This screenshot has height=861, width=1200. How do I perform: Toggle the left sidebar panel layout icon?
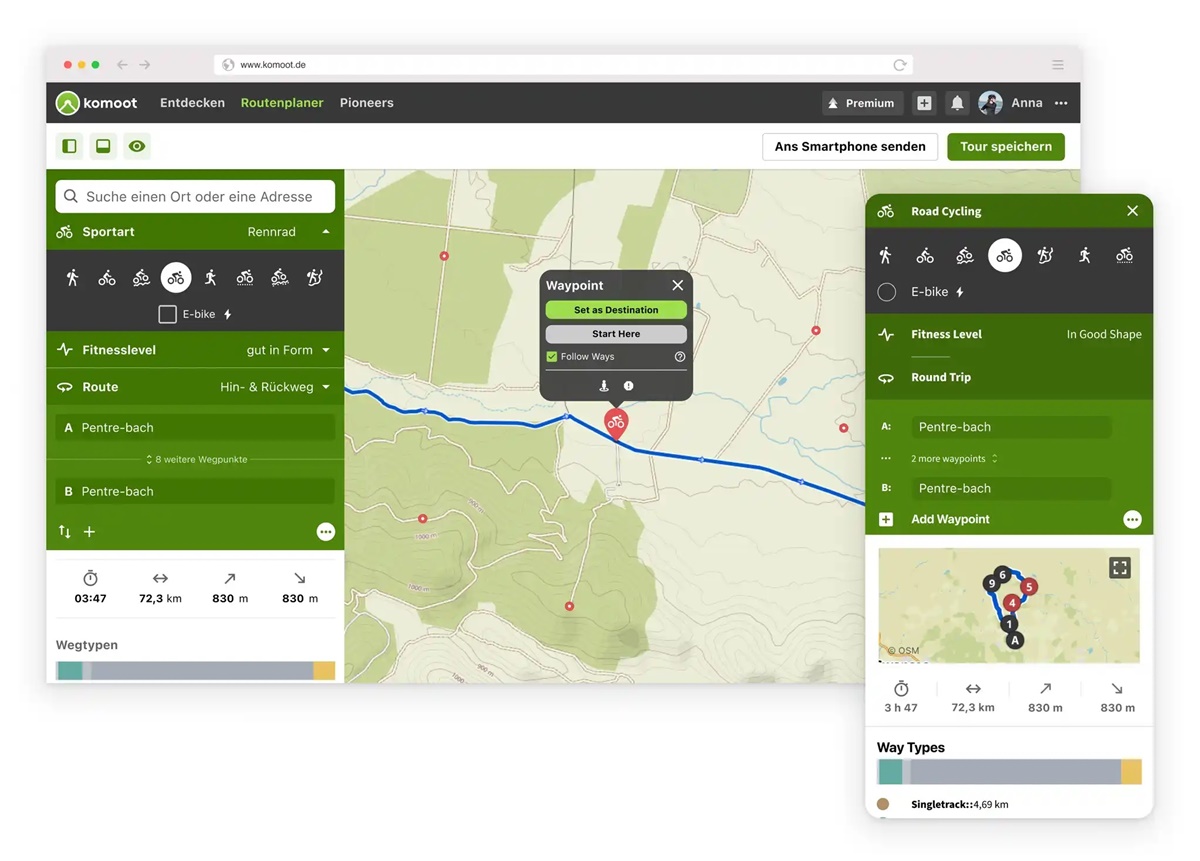70,146
